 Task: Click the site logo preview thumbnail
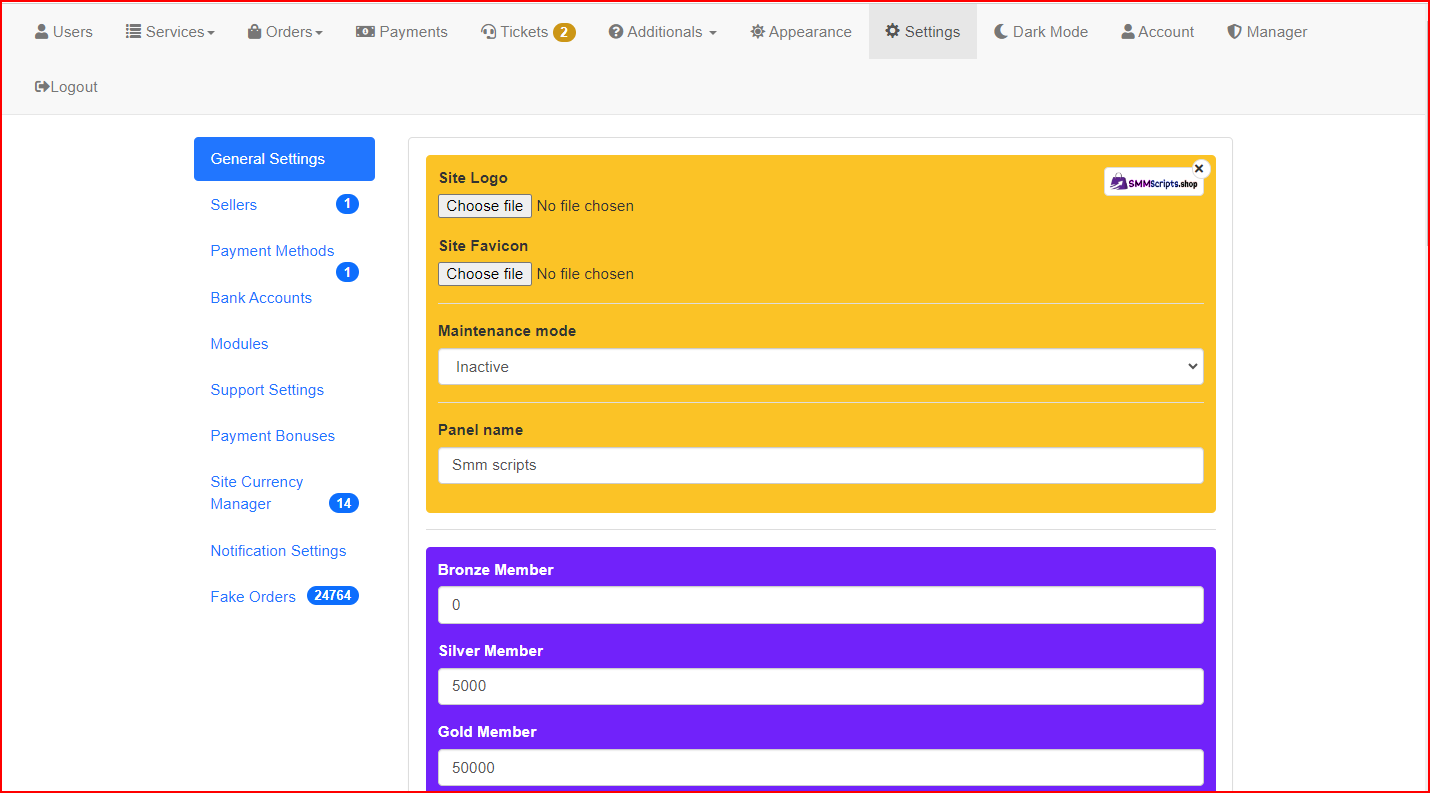click(1153, 183)
